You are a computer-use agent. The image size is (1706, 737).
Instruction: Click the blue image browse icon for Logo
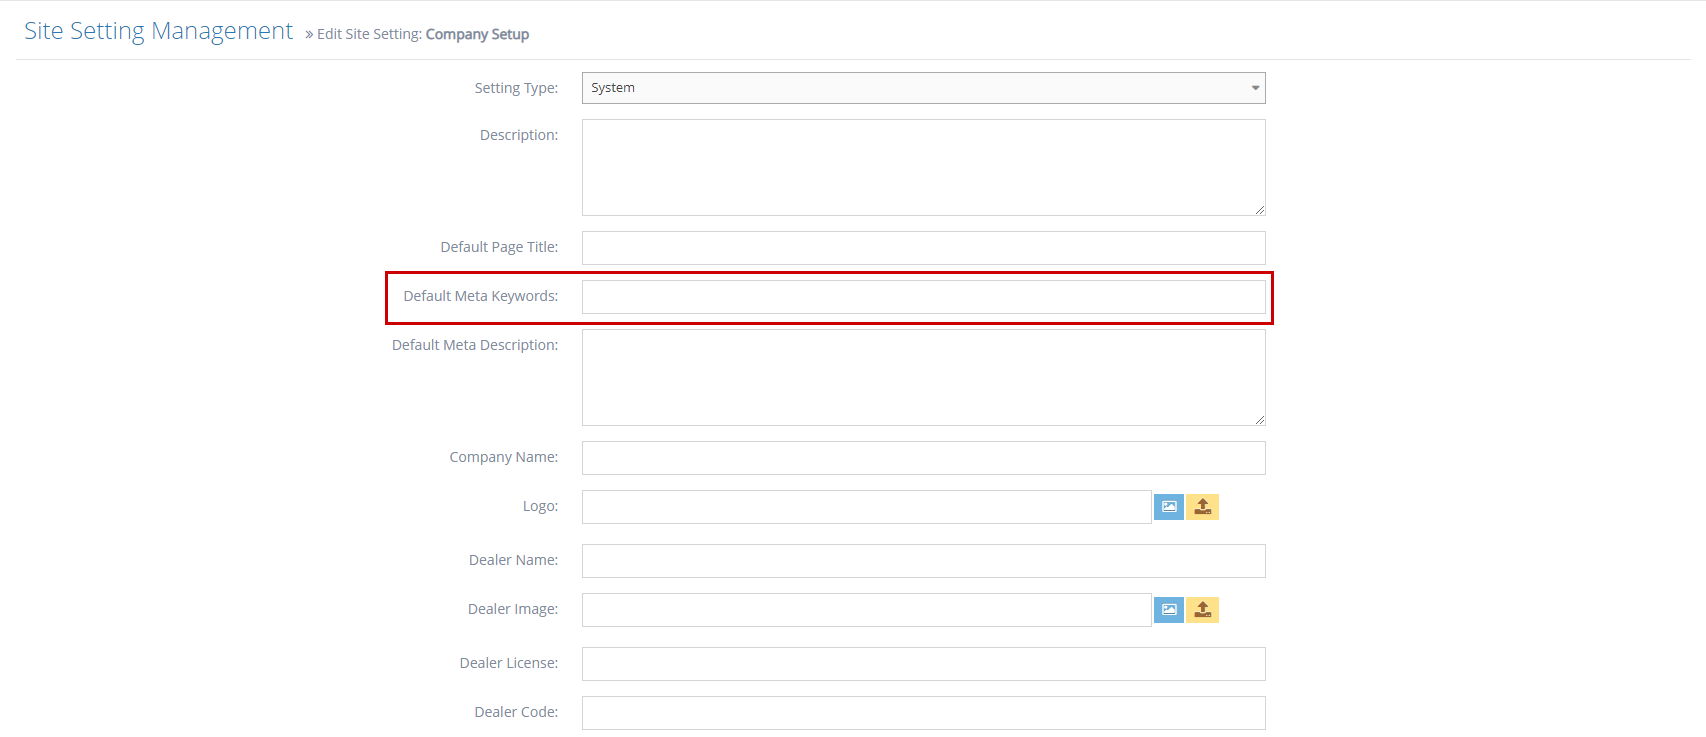(1168, 507)
